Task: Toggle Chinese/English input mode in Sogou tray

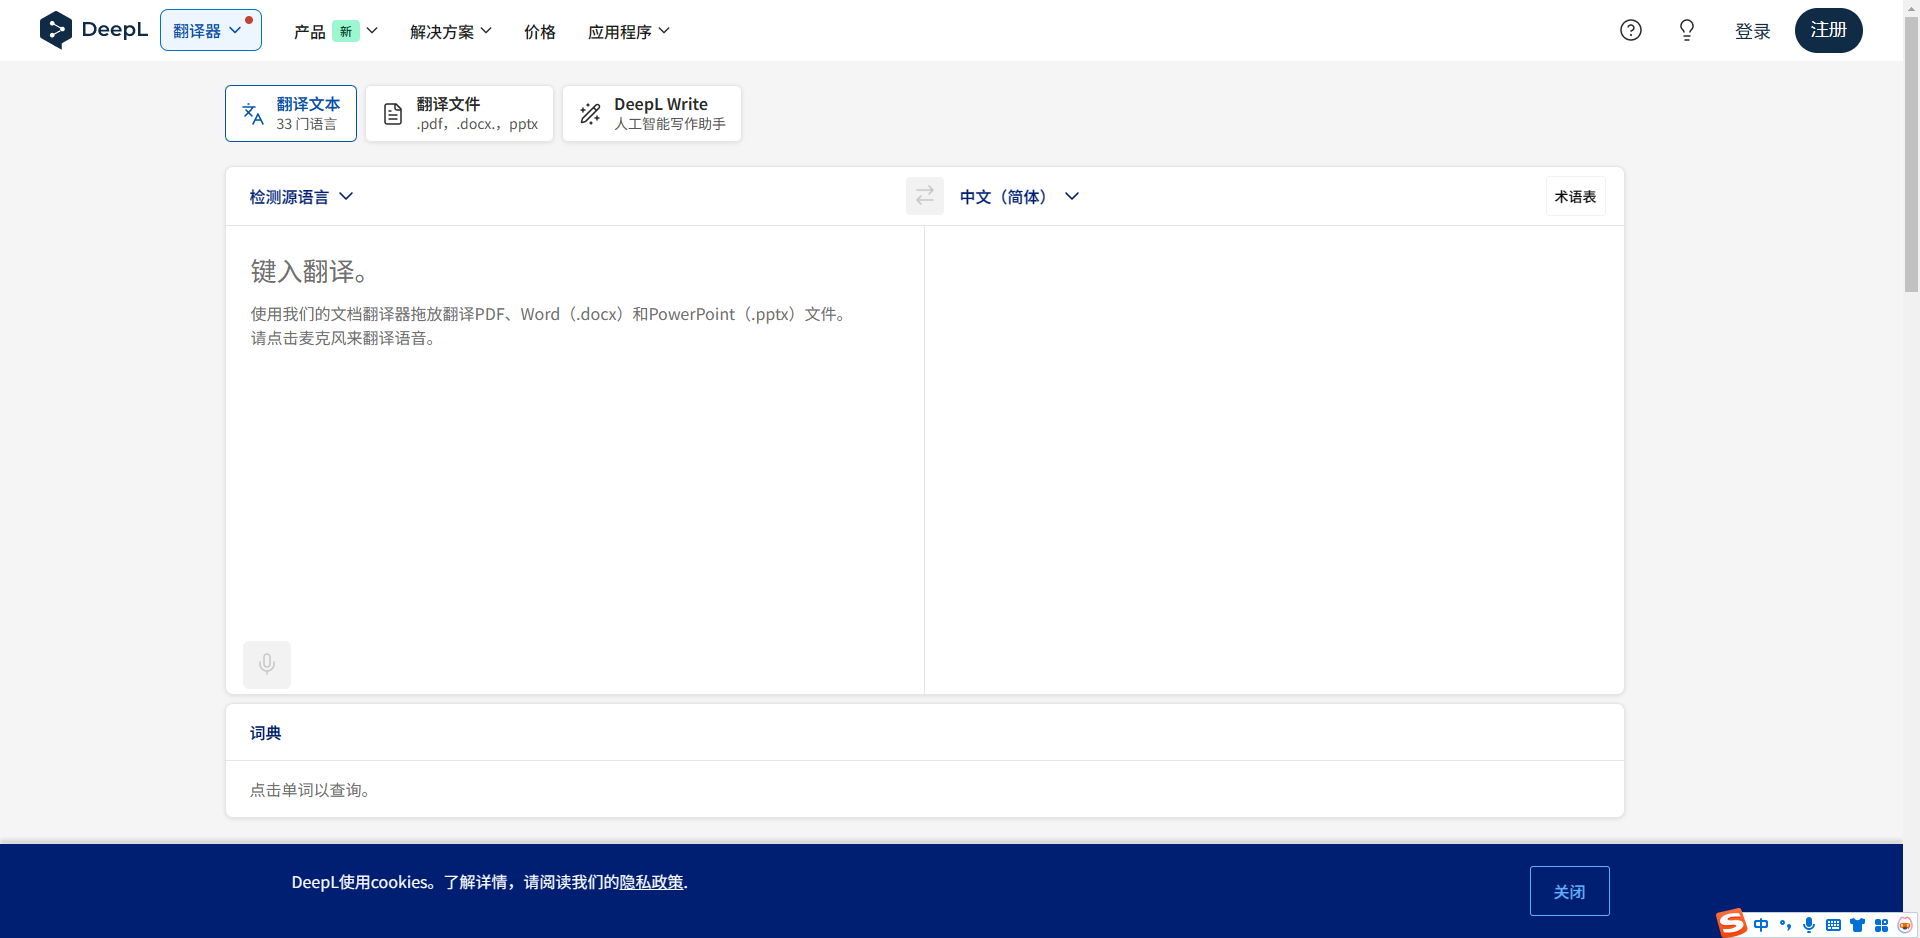Action: 1761,925
